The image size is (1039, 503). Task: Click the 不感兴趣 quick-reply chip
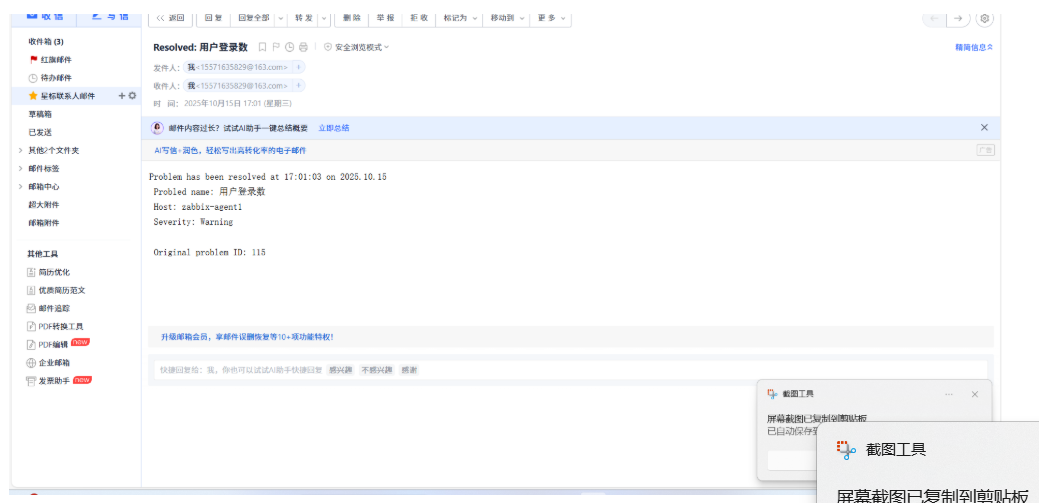point(377,370)
